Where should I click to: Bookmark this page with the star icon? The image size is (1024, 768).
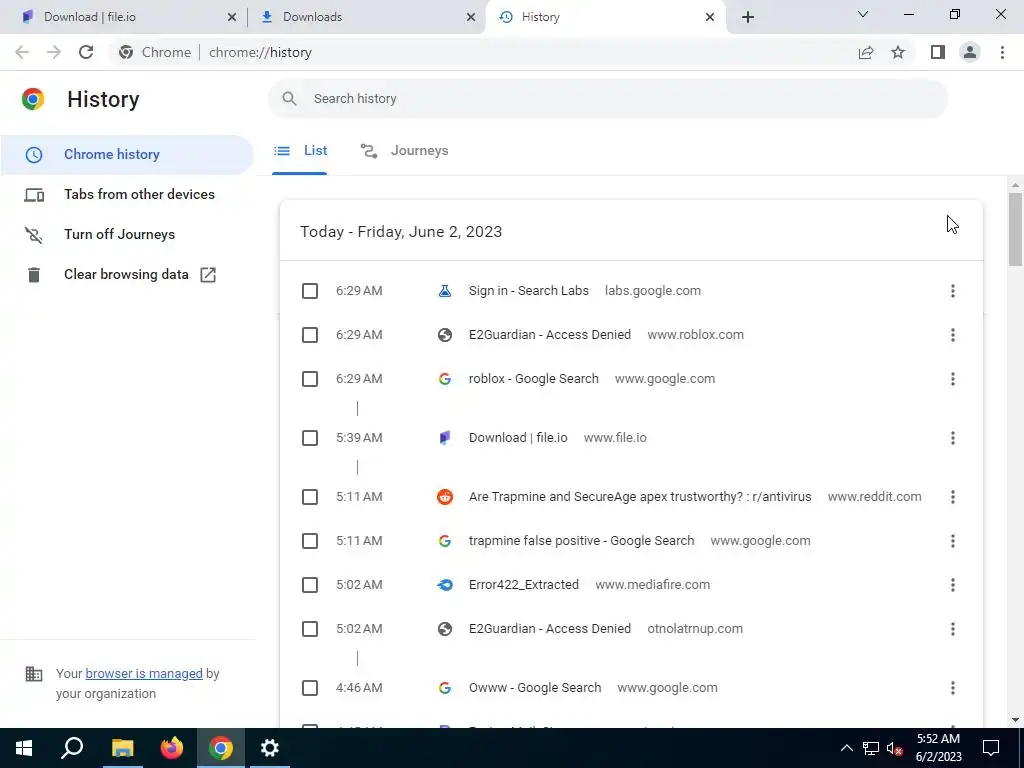tap(898, 52)
